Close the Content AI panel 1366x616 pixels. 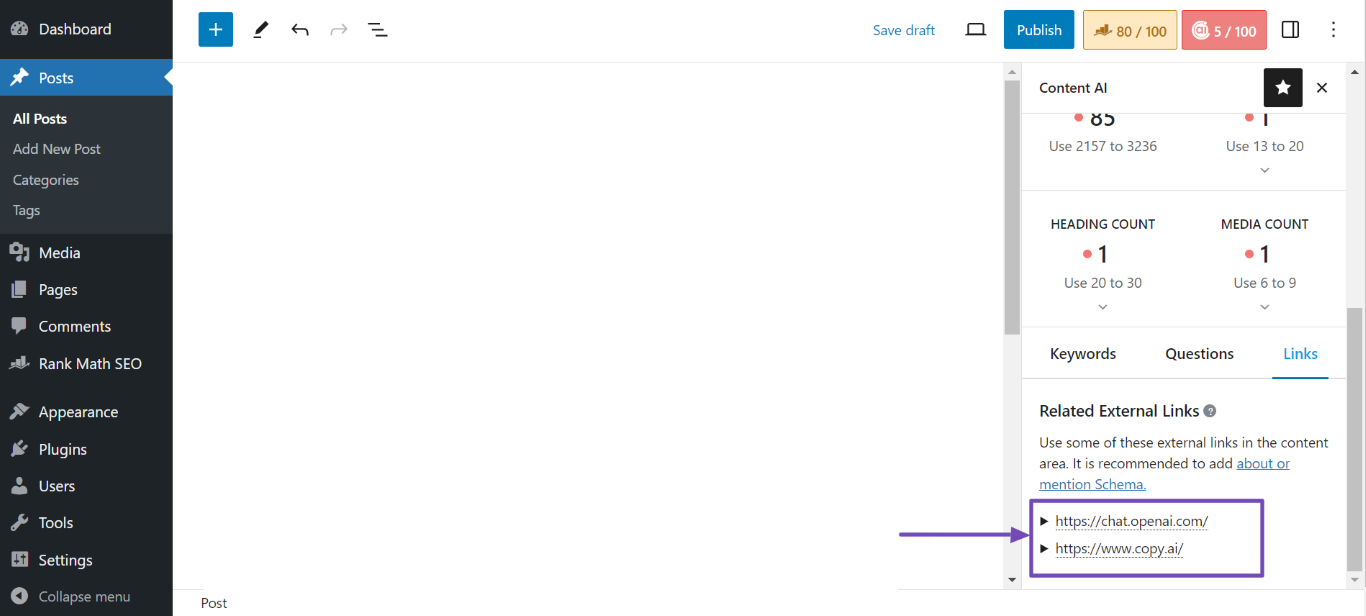(1322, 88)
